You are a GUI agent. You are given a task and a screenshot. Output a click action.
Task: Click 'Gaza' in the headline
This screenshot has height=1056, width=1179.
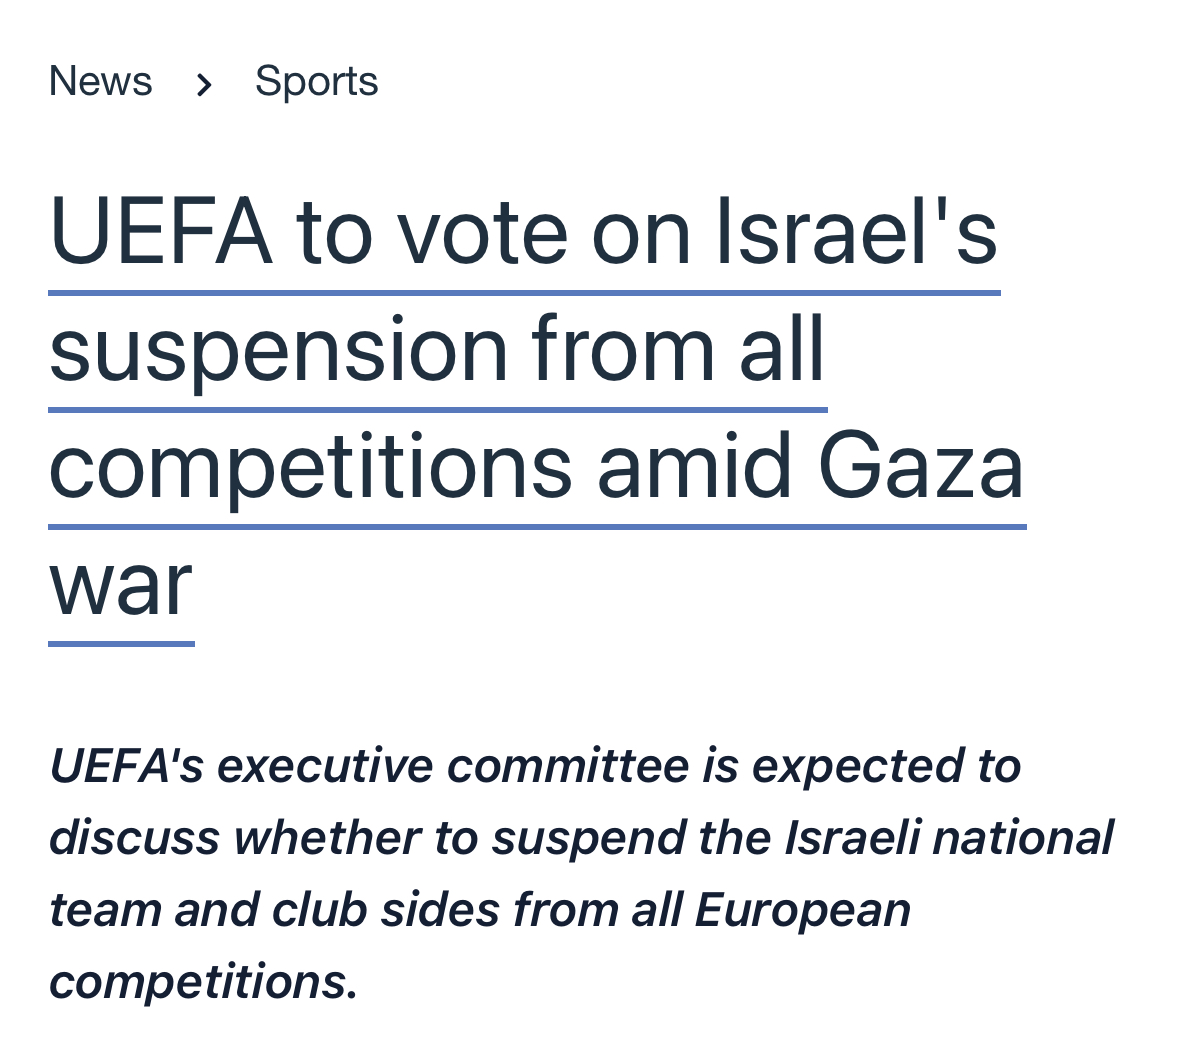coord(920,467)
